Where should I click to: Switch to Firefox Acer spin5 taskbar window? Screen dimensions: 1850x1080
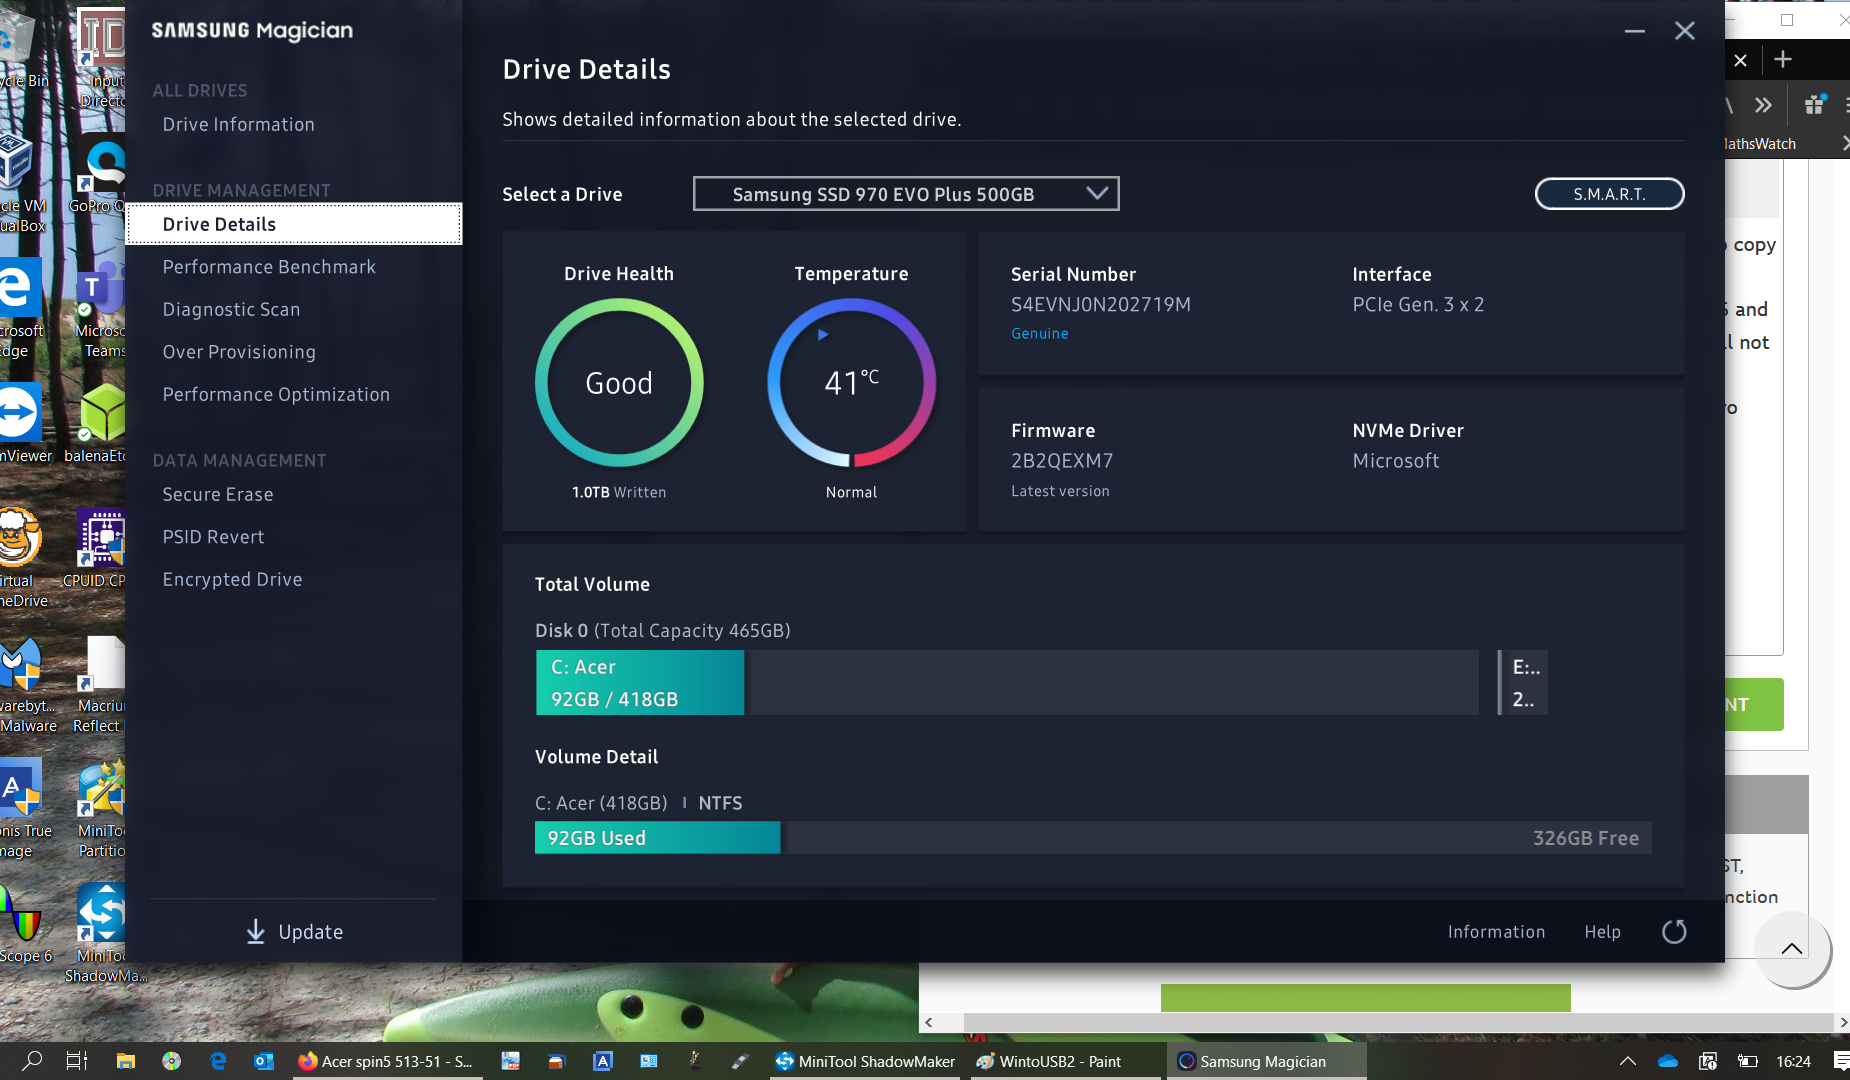click(x=386, y=1061)
